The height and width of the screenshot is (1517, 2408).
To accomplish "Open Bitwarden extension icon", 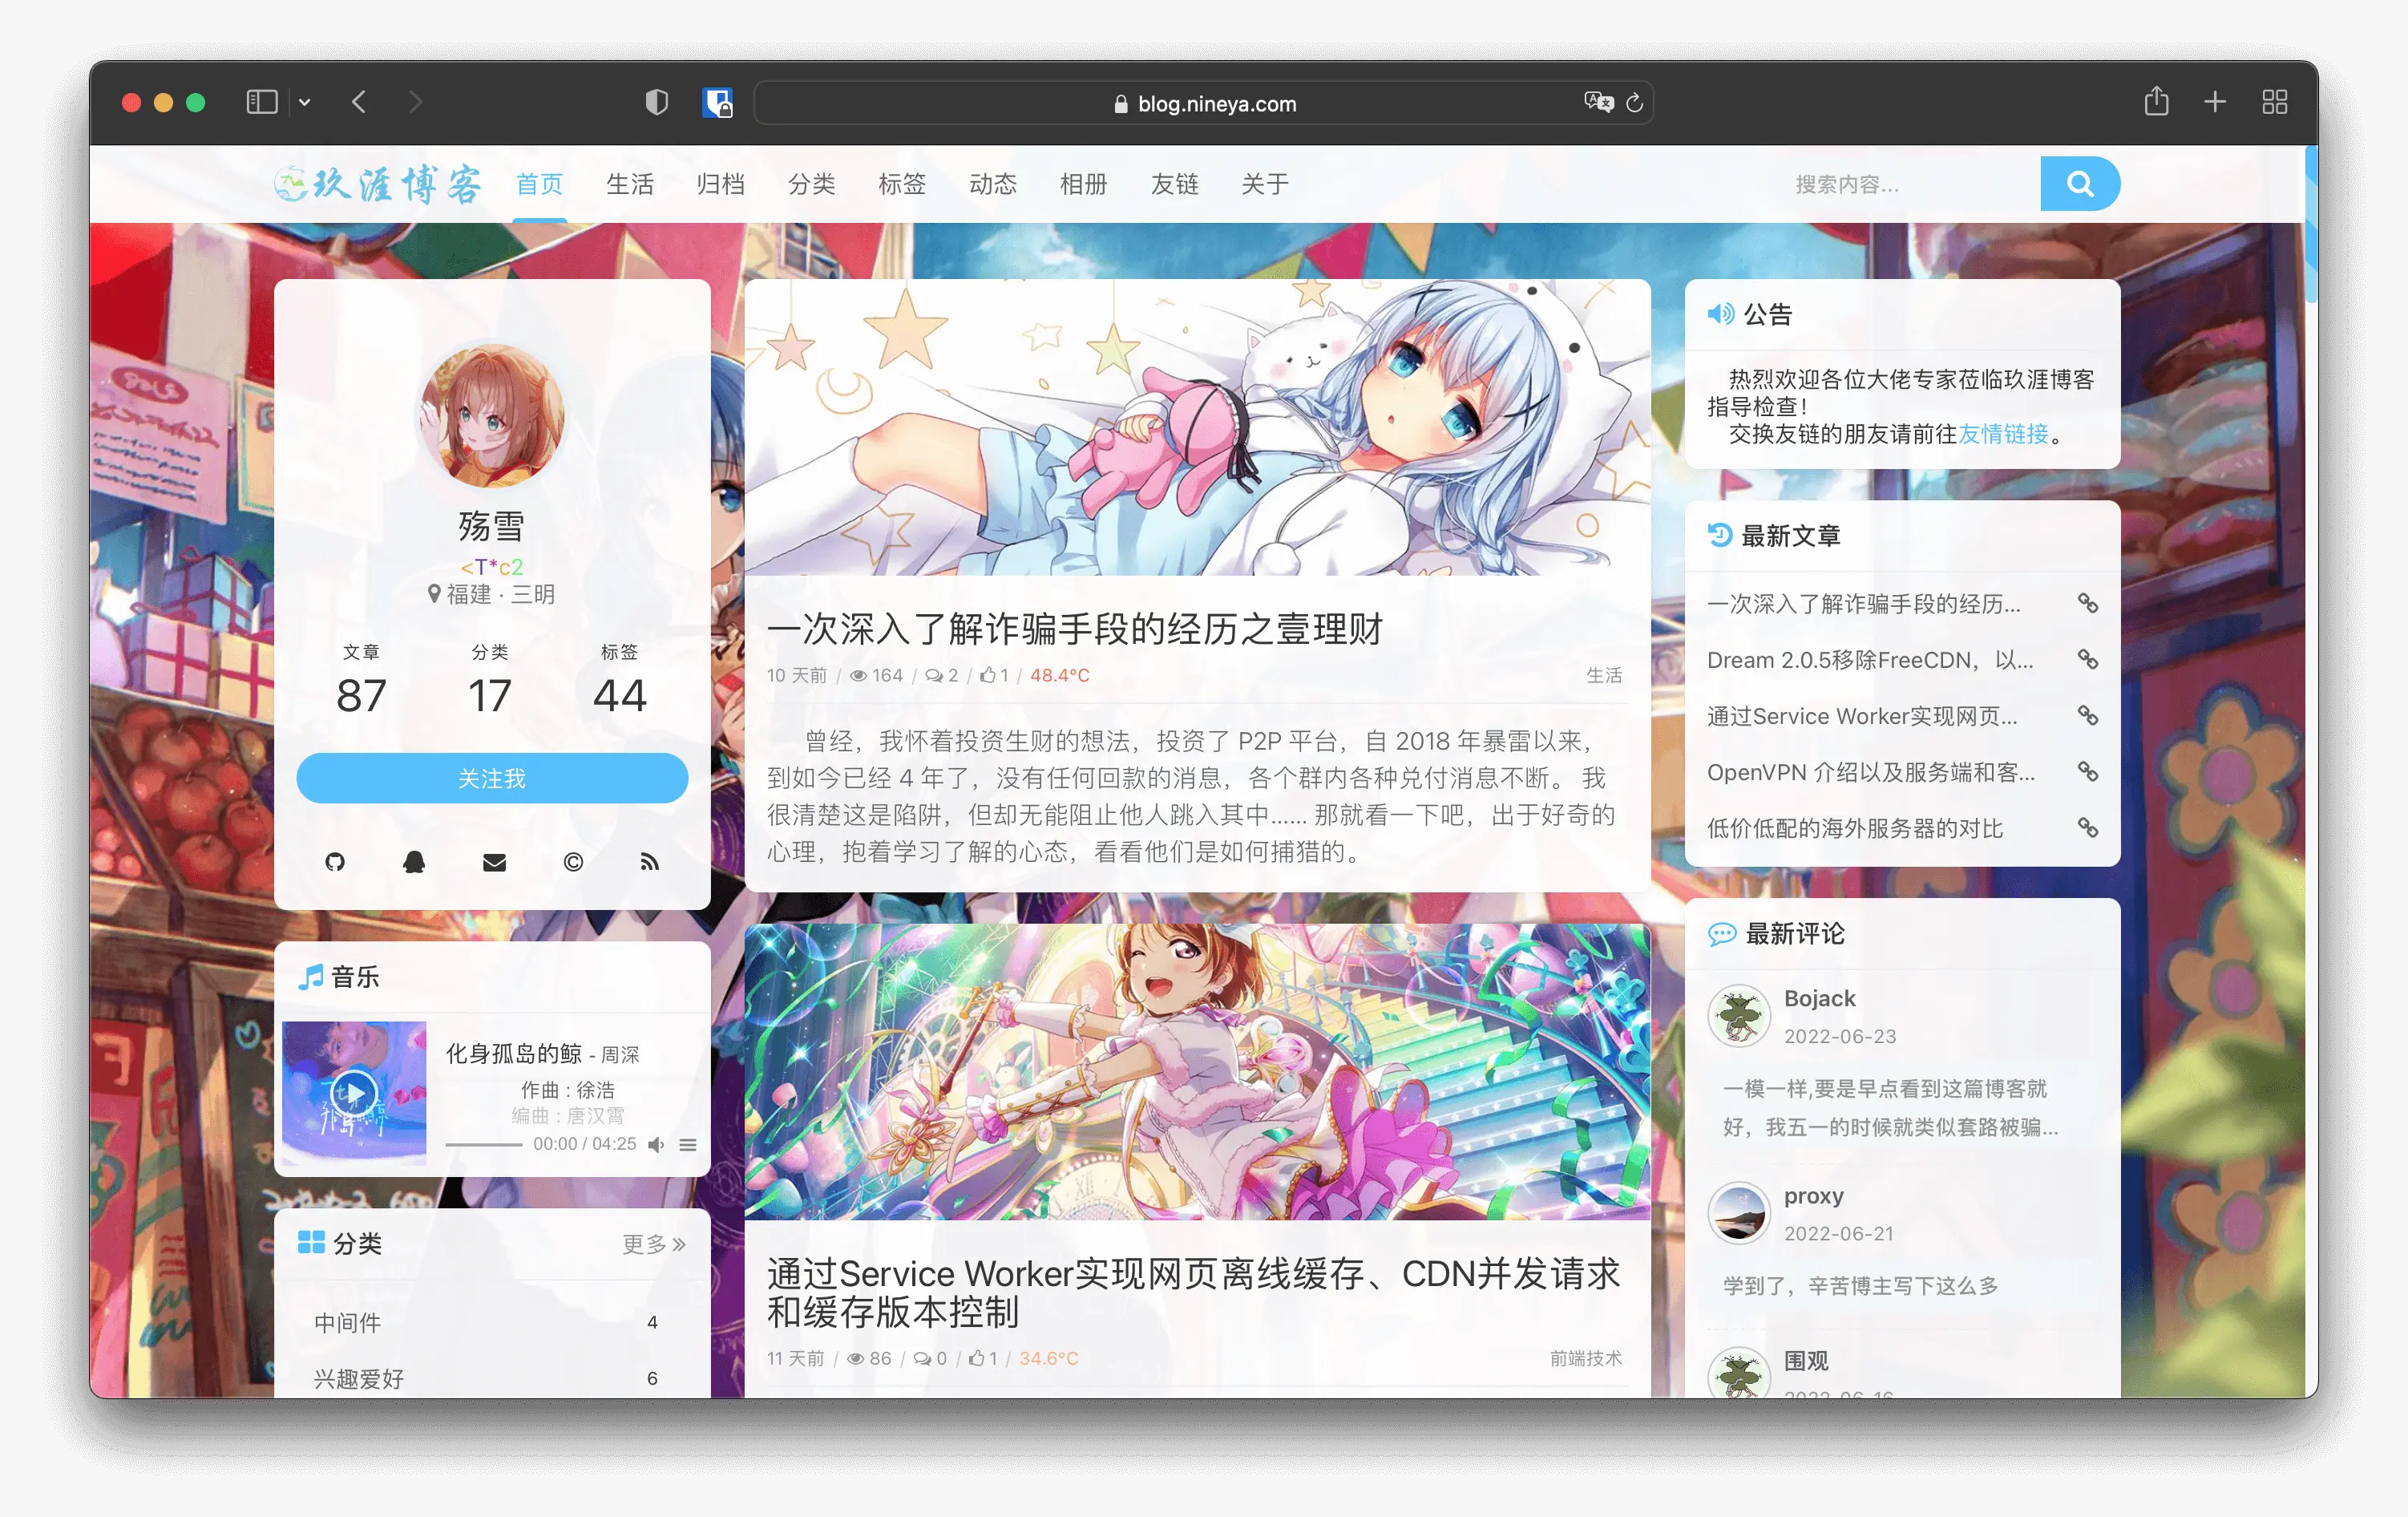I will point(717,102).
